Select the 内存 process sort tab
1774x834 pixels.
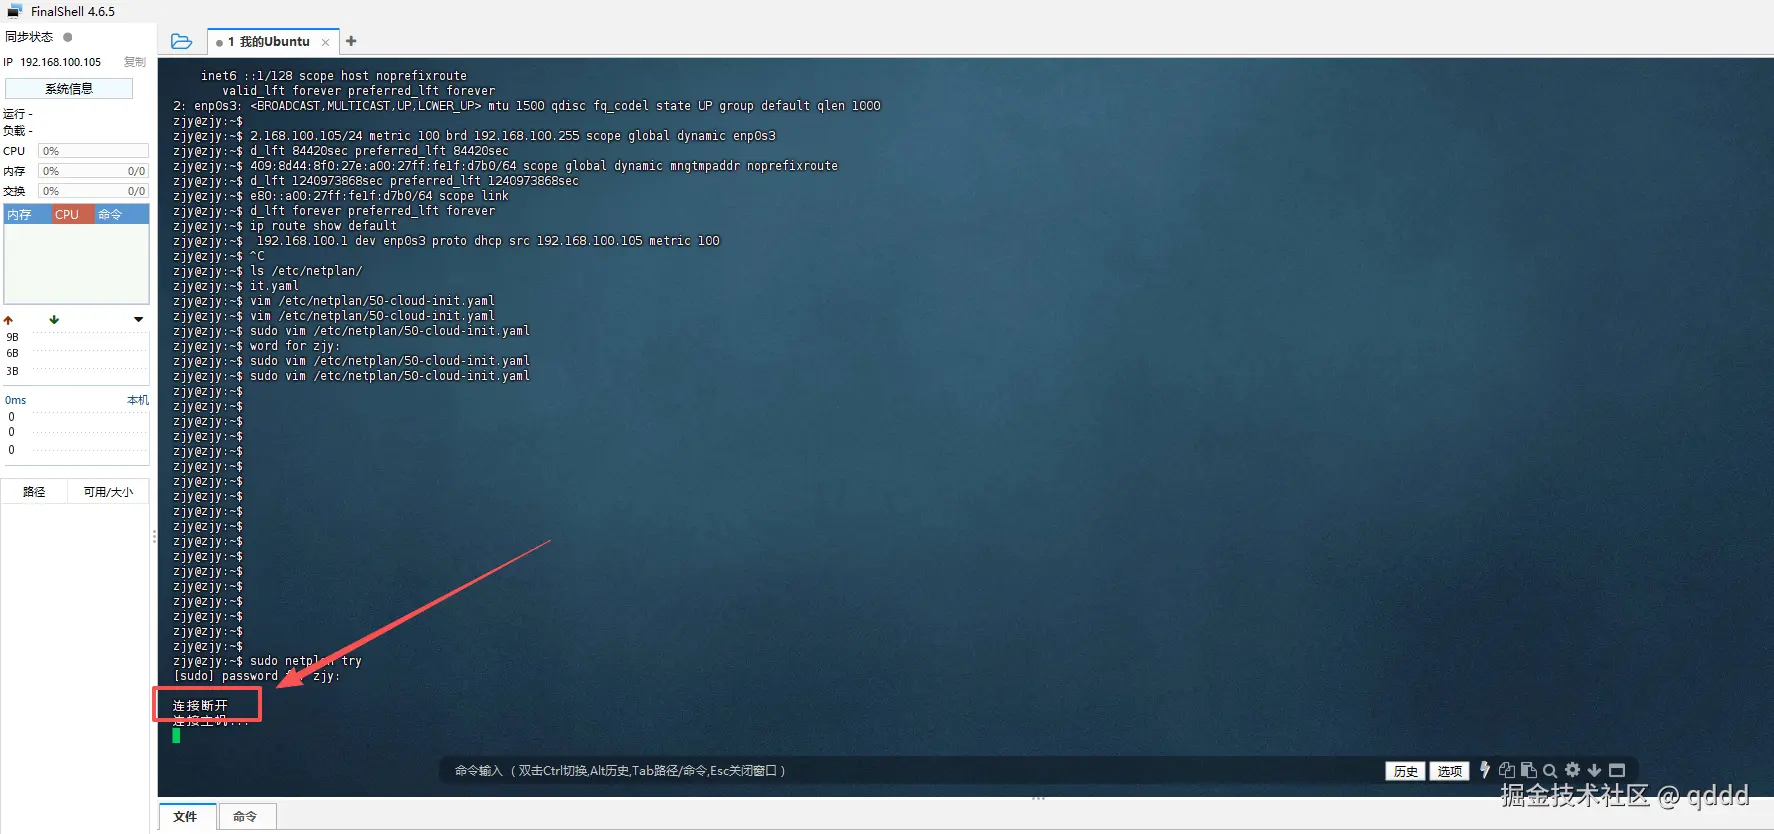click(27, 215)
